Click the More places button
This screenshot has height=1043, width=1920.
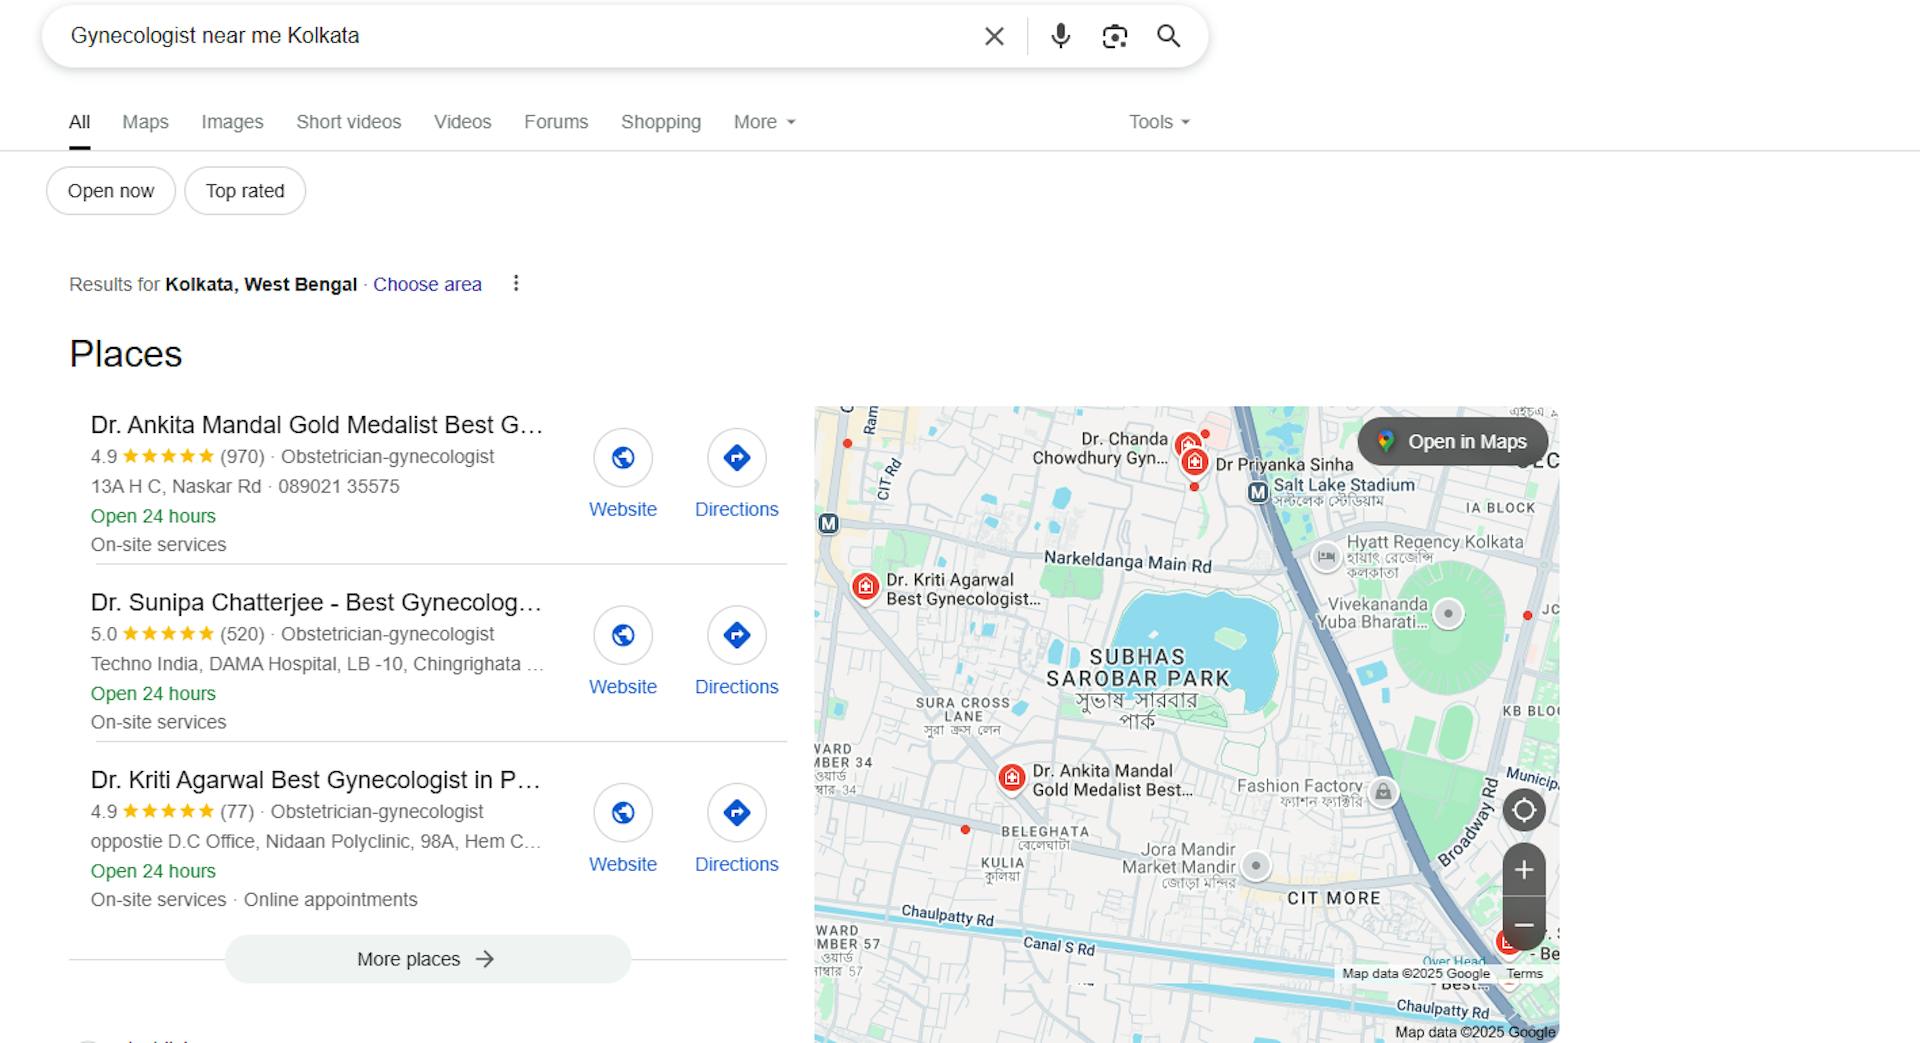pos(428,959)
